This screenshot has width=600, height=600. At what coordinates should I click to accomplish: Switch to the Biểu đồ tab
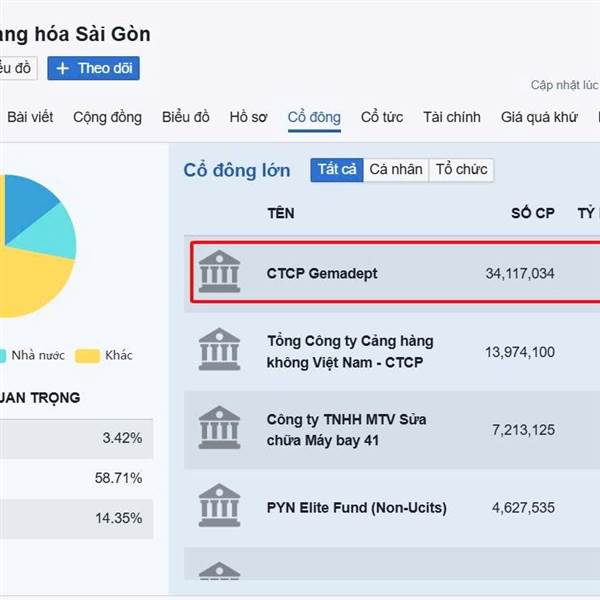(x=186, y=117)
